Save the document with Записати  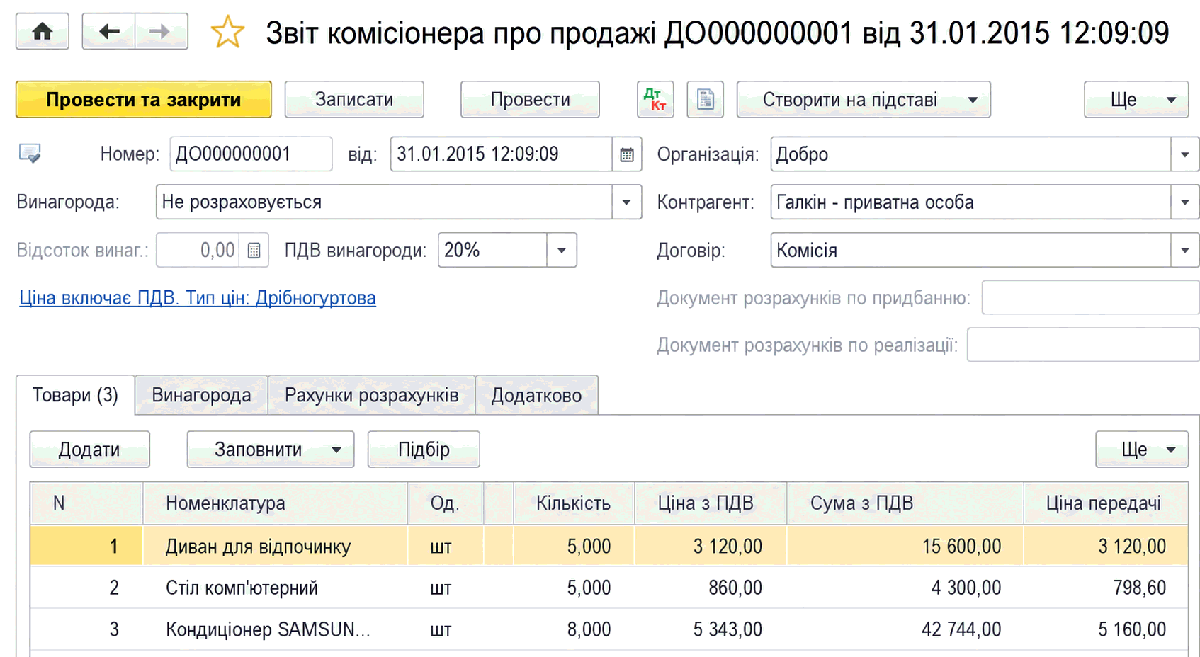(354, 100)
